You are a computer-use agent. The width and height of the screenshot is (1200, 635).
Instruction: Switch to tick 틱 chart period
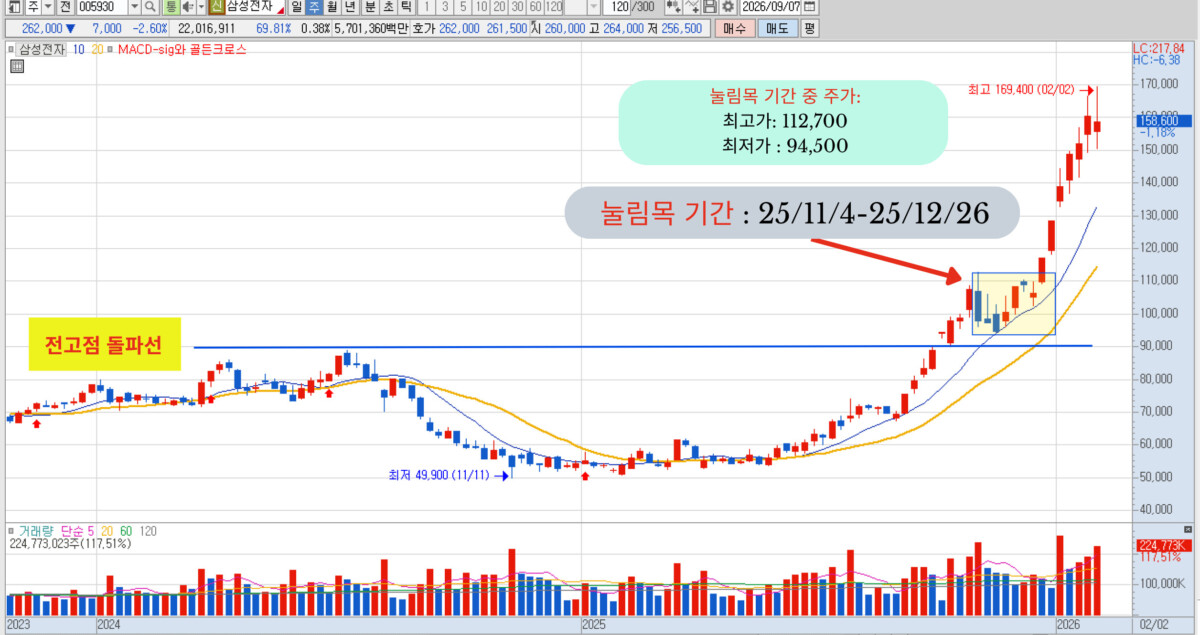coord(406,7)
